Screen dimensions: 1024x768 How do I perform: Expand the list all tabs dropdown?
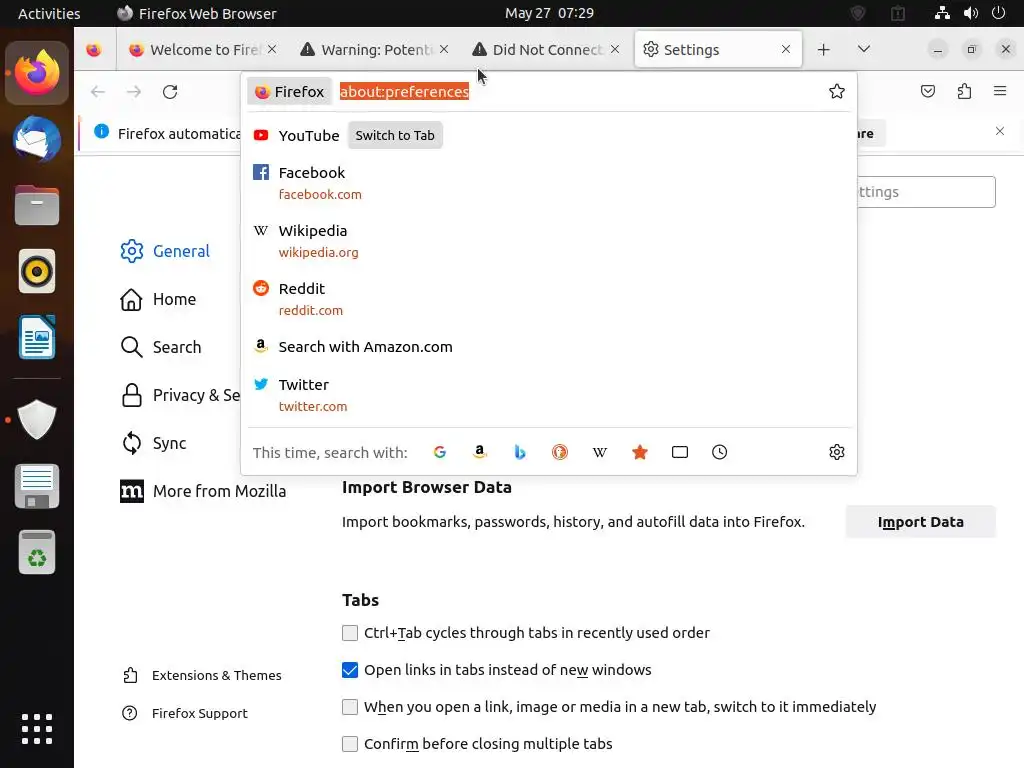(x=863, y=49)
